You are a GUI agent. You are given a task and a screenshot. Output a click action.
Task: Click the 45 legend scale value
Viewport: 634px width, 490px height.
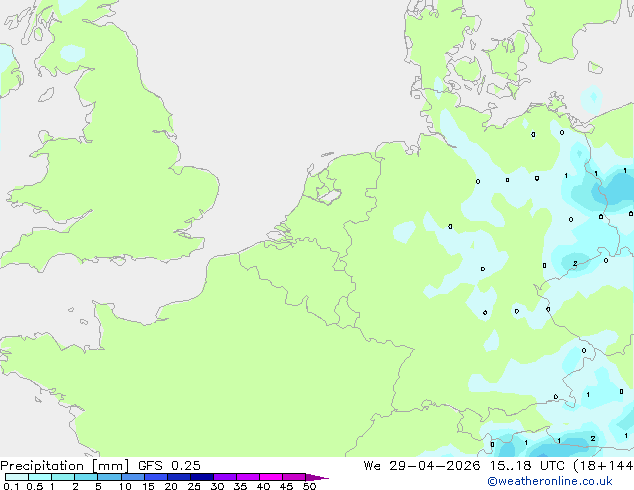point(286,486)
